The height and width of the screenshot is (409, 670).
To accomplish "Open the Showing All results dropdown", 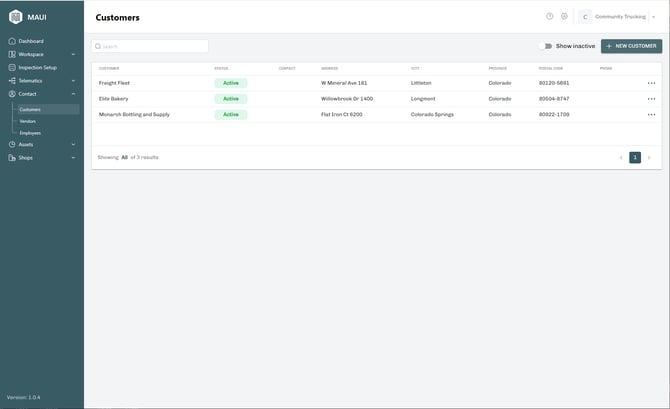I will (124, 157).
